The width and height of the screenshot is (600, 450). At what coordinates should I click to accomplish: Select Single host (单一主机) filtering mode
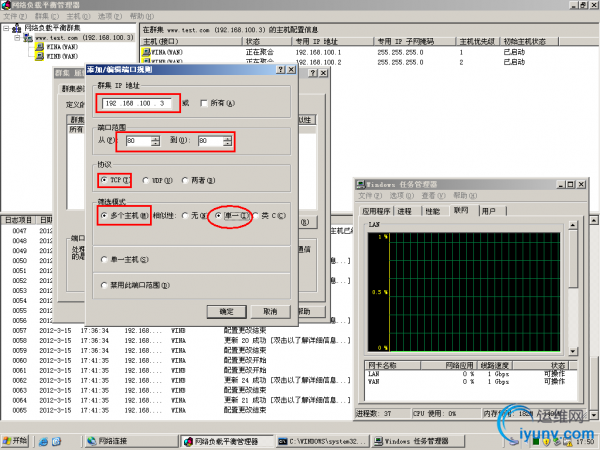tap(104, 259)
